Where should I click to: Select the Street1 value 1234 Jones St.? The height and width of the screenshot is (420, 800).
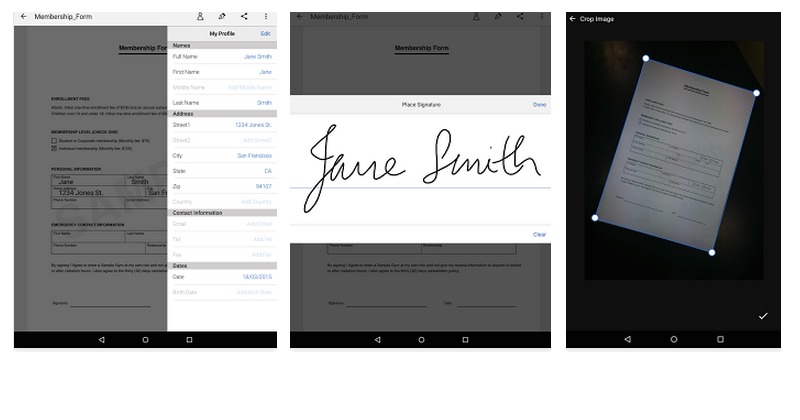pyautogui.click(x=253, y=125)
